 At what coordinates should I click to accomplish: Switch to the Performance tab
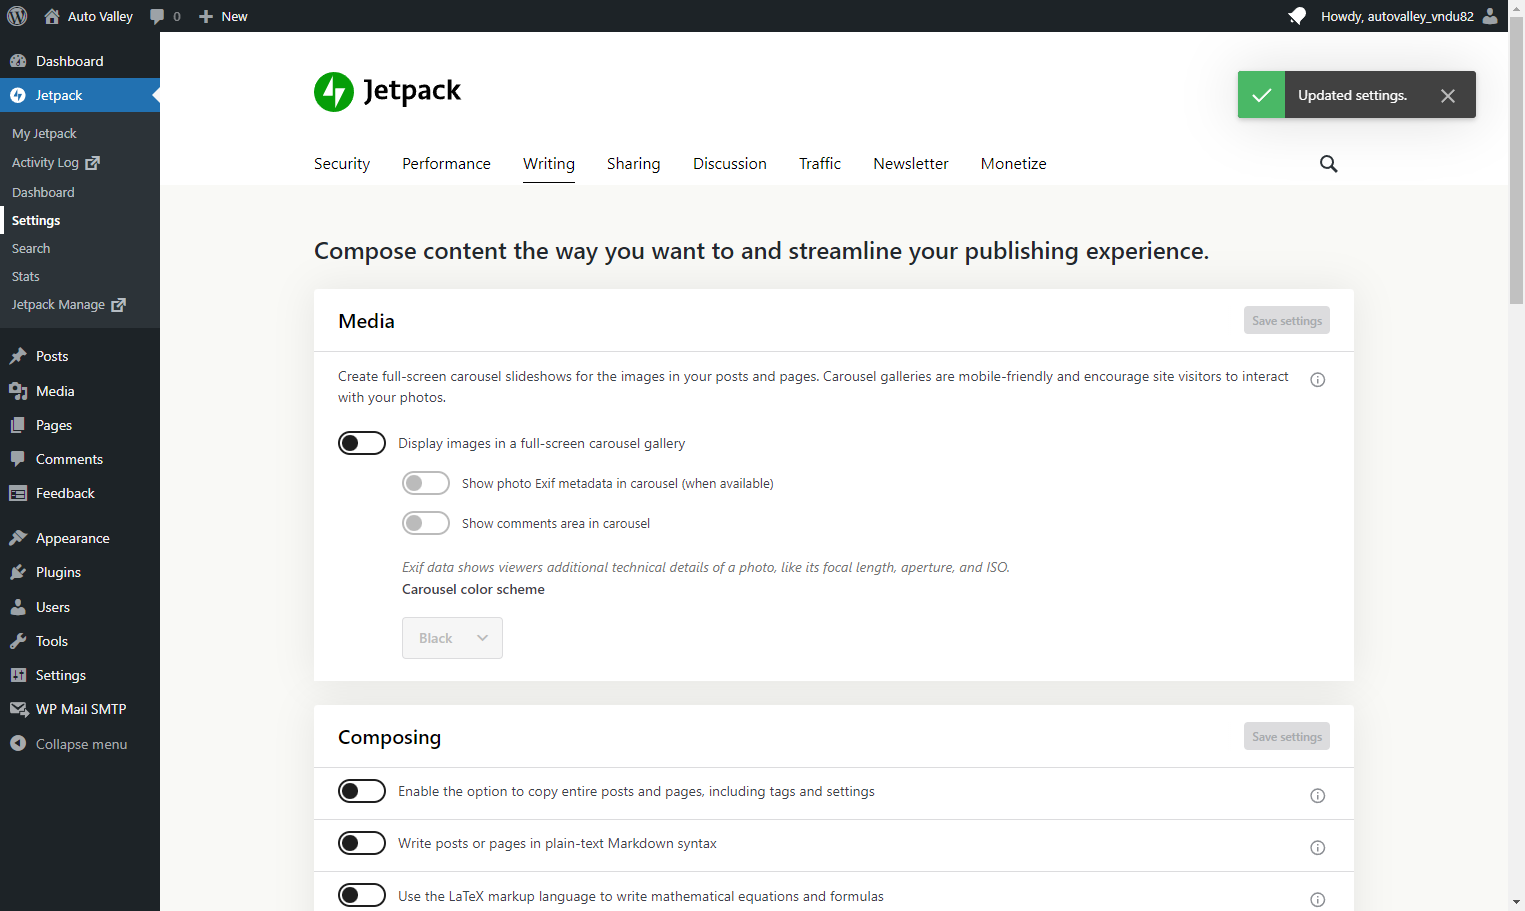446,164
